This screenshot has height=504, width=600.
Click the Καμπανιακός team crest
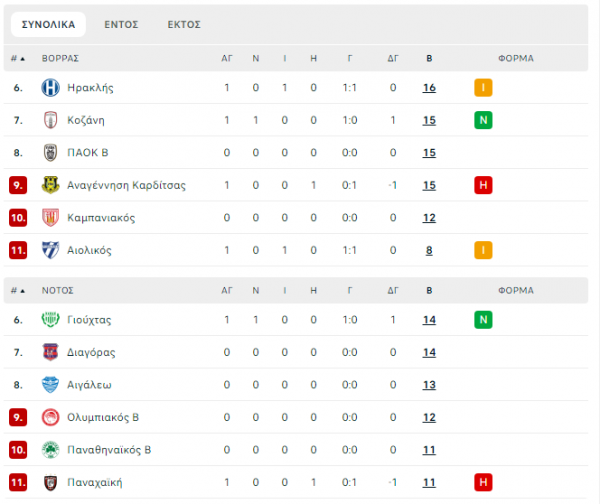tap(51, 218)
